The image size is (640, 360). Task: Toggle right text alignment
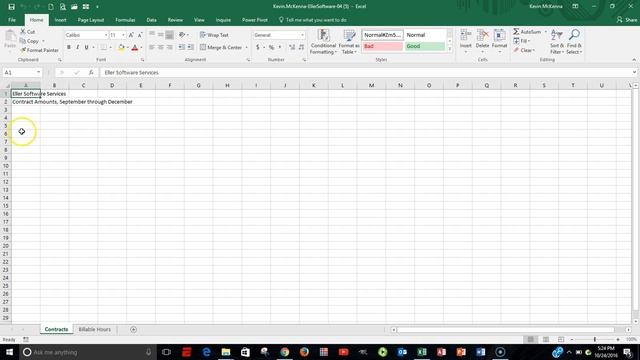pos(170,47)
